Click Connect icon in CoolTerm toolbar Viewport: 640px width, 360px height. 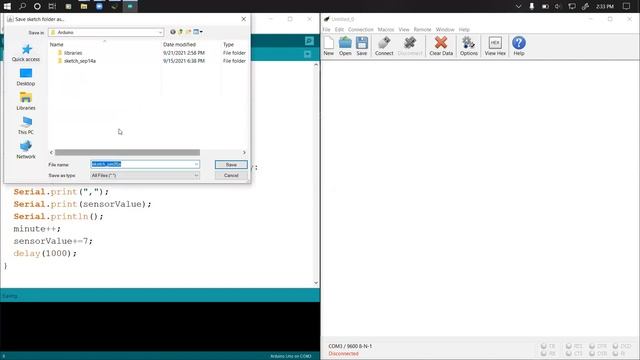384,46
